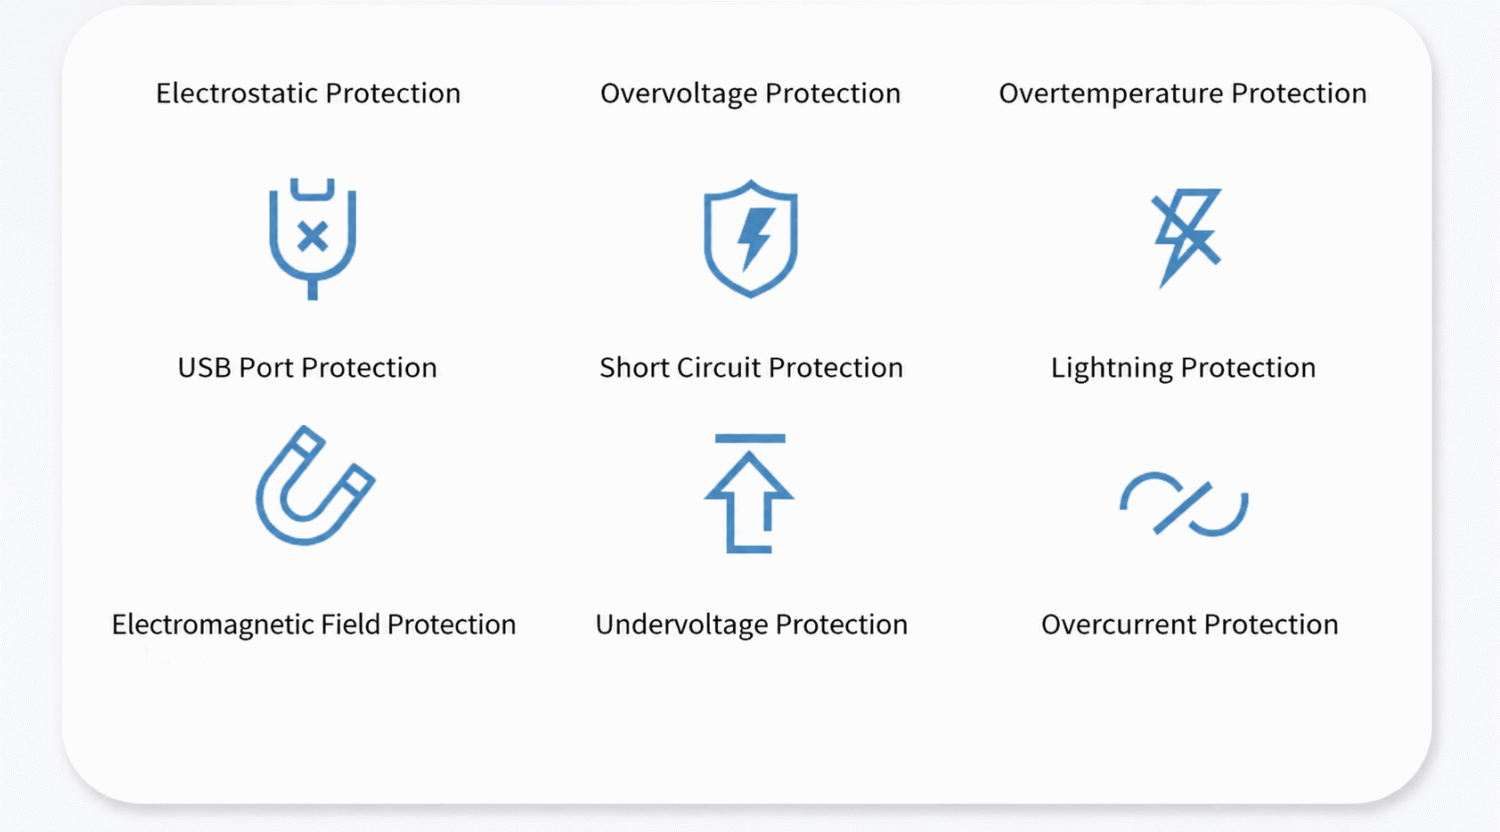Click the upward arrow with bar icon
This screenshot has width=1500, height=832.
[x=750, y=493]
